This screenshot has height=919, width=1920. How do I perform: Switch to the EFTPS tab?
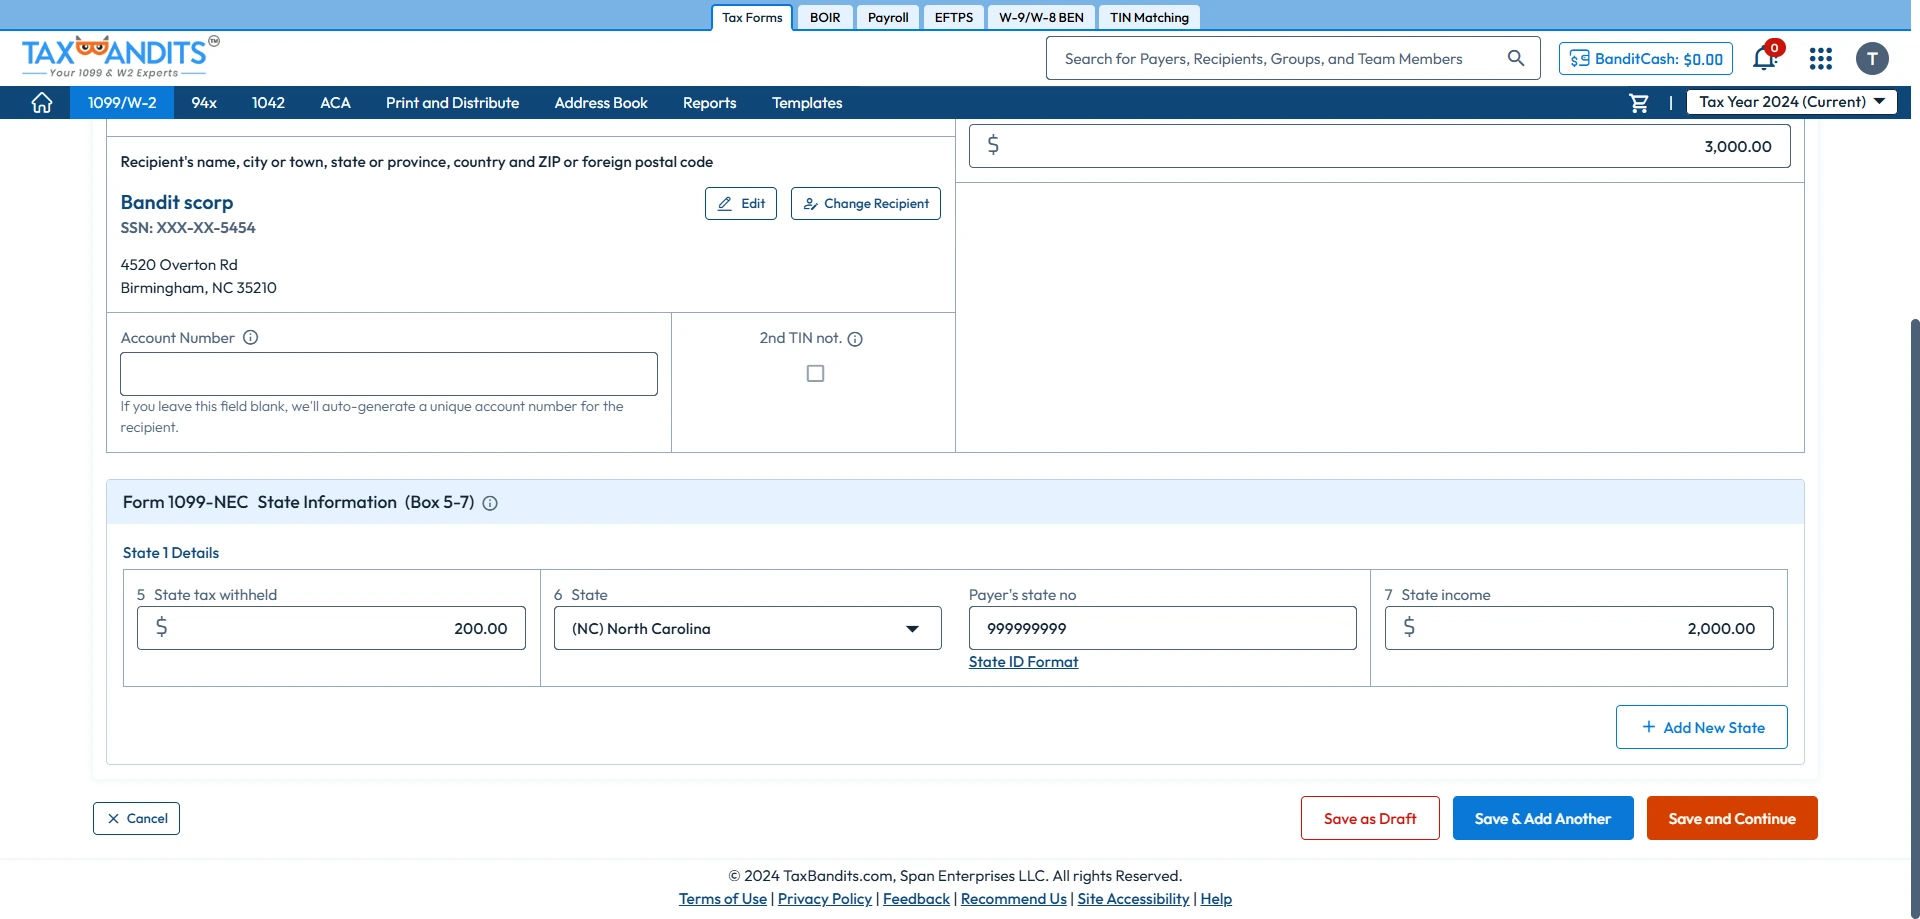(x=954, y=17)
